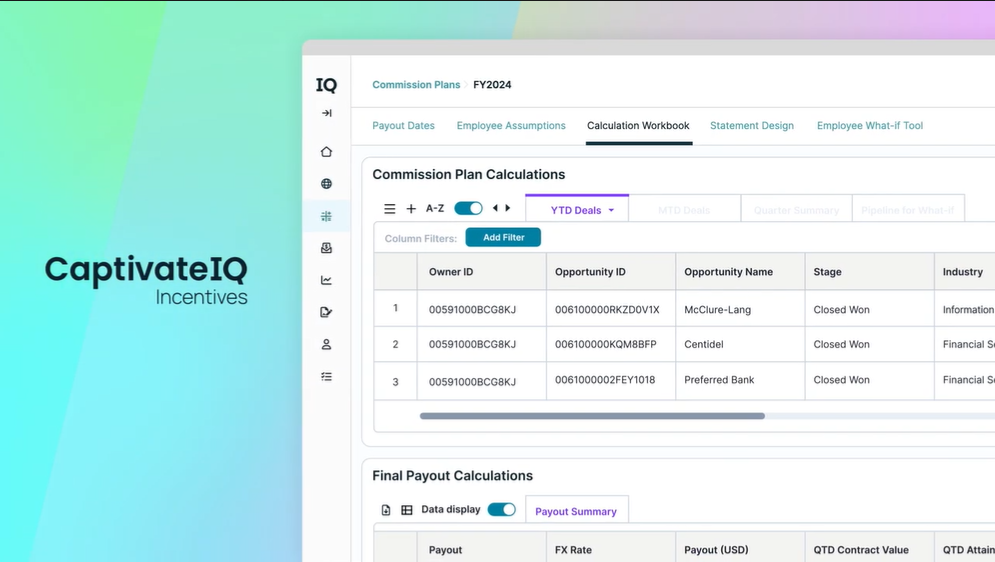Open the Employee What-if Tool tab
This screenshot has height=562, width=995.
pyautogui.click(x=870, y=126)
